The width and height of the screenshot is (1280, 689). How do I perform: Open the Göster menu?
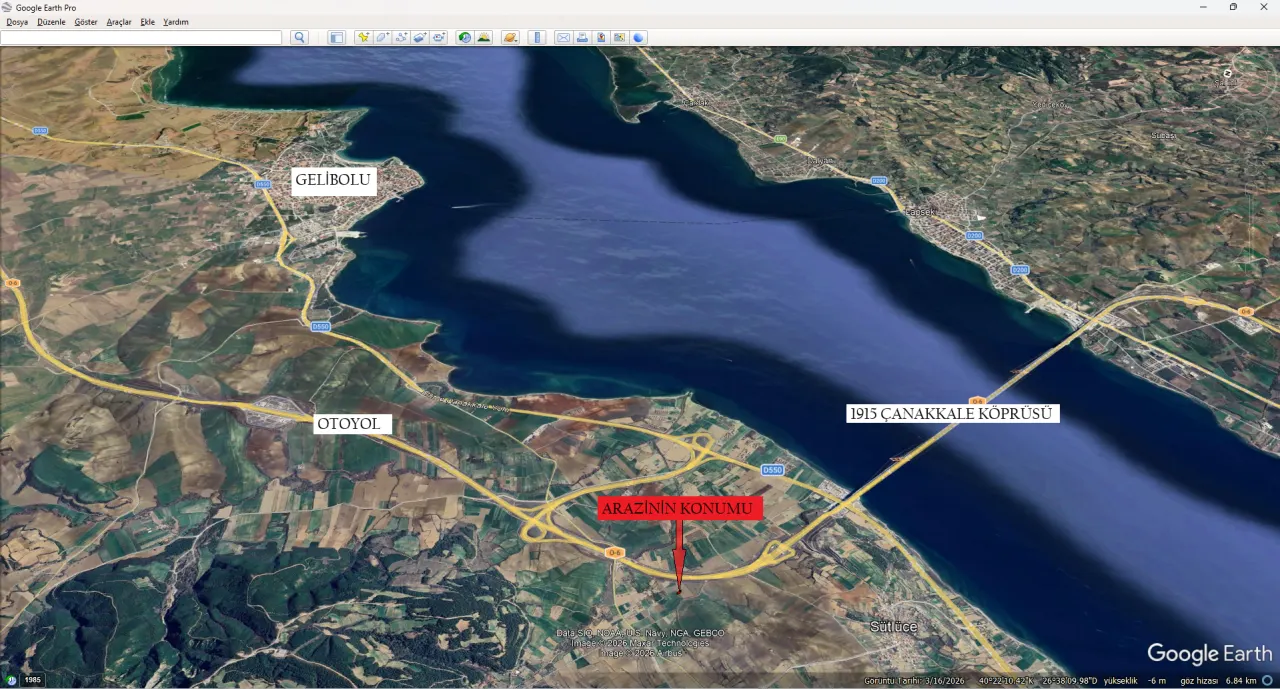86,22
